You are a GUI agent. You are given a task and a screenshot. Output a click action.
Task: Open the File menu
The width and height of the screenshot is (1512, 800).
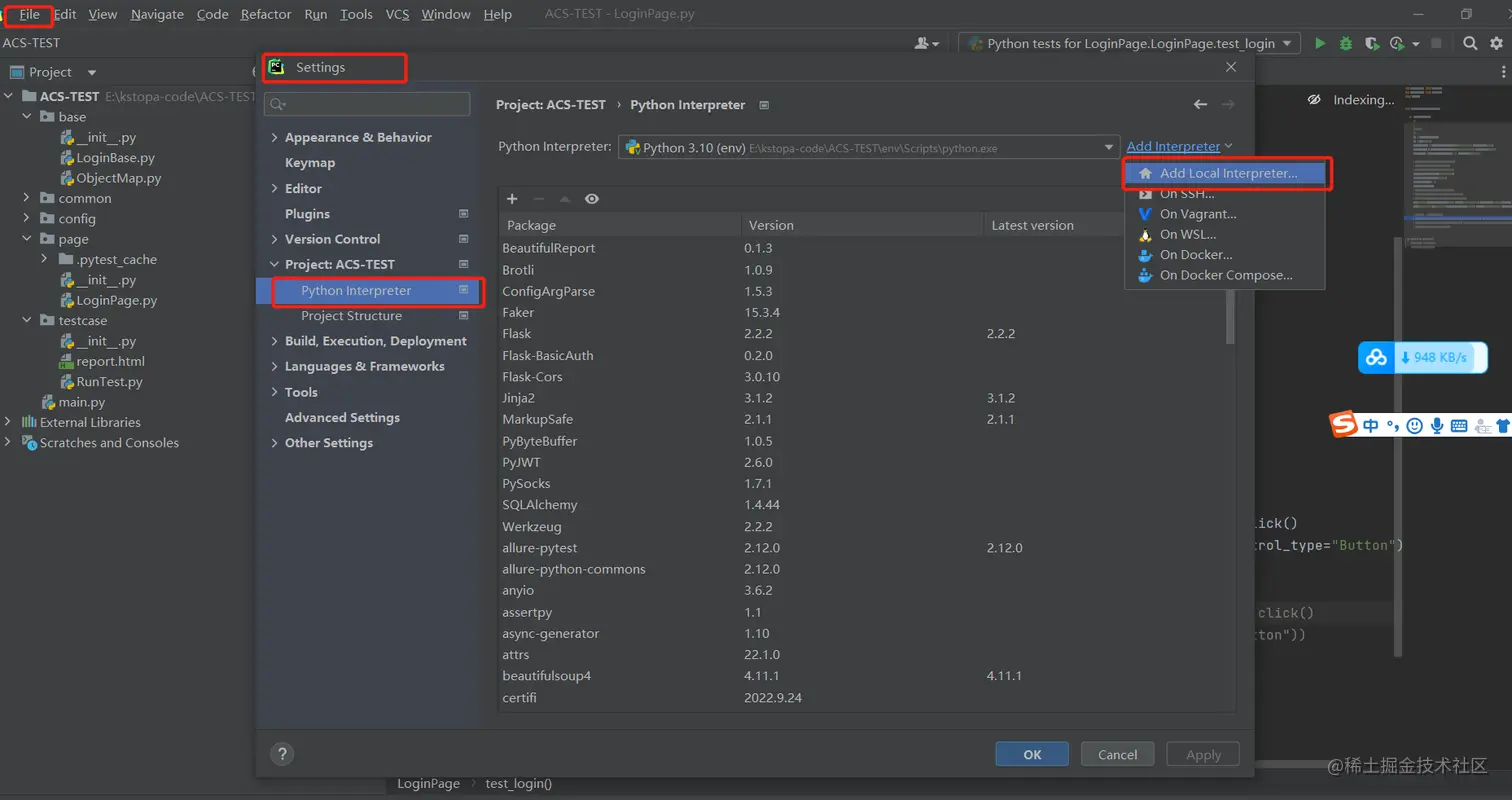[29, 14]
